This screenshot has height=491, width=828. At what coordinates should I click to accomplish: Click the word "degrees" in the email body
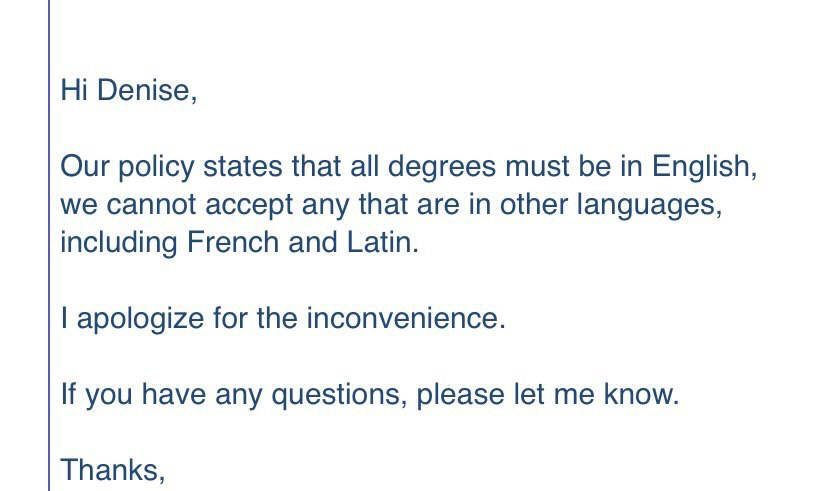pos(442,167)
